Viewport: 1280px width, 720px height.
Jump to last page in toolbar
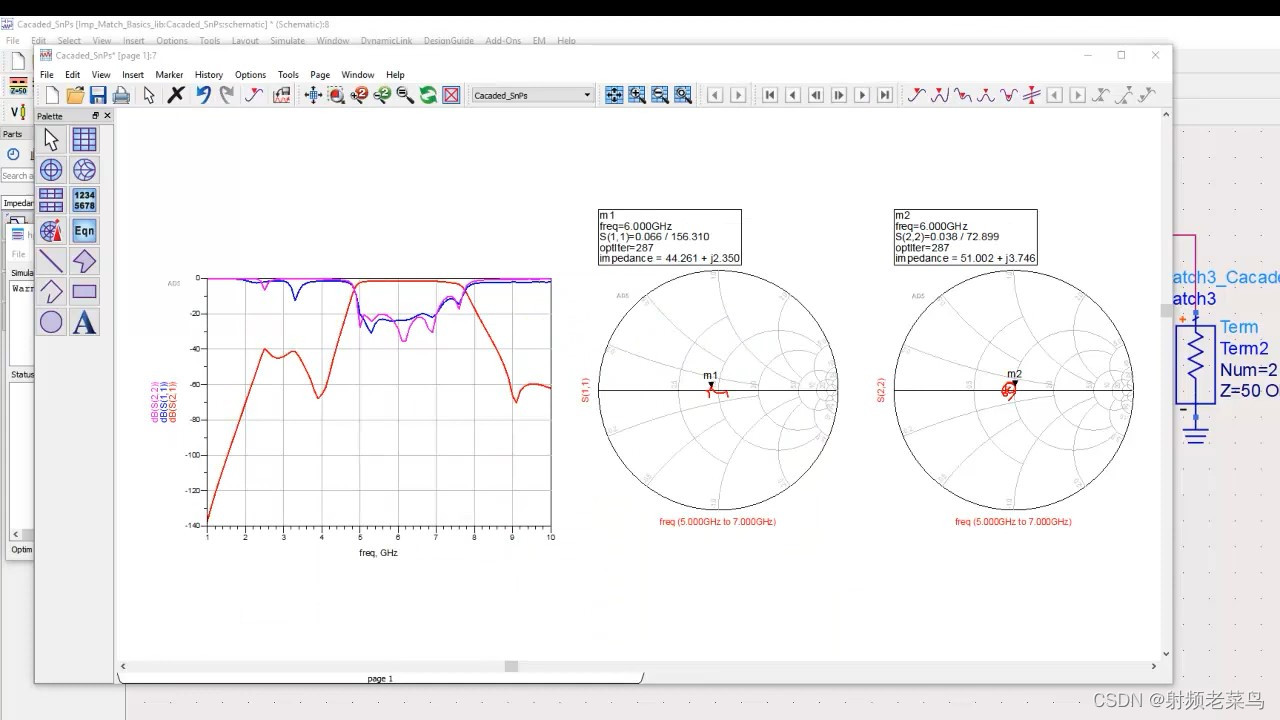885,95
